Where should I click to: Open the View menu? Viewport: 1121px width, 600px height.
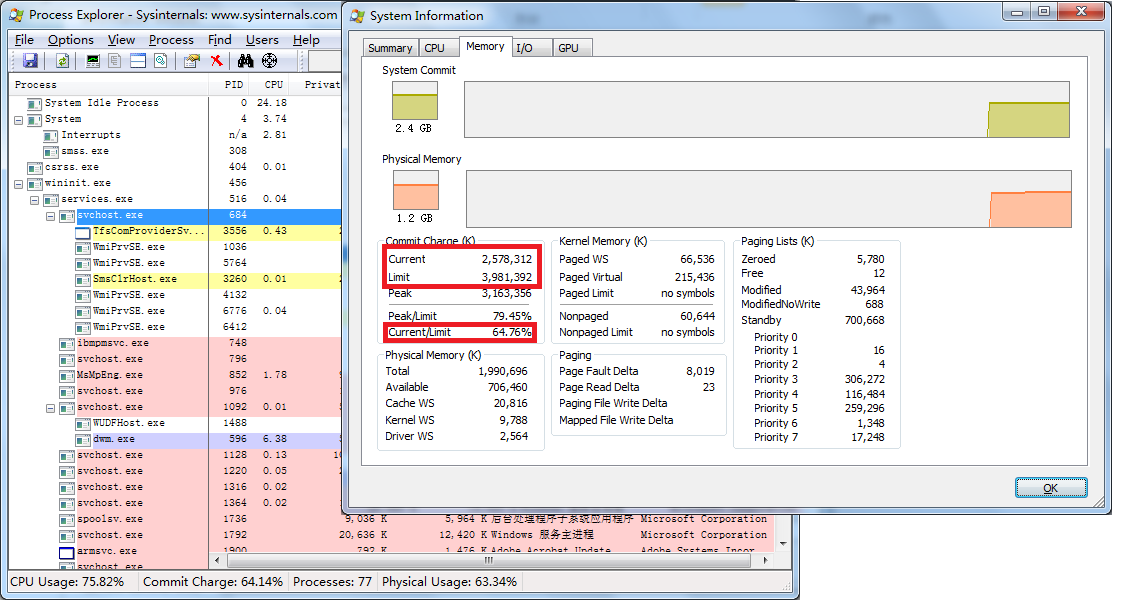[121, 40]
